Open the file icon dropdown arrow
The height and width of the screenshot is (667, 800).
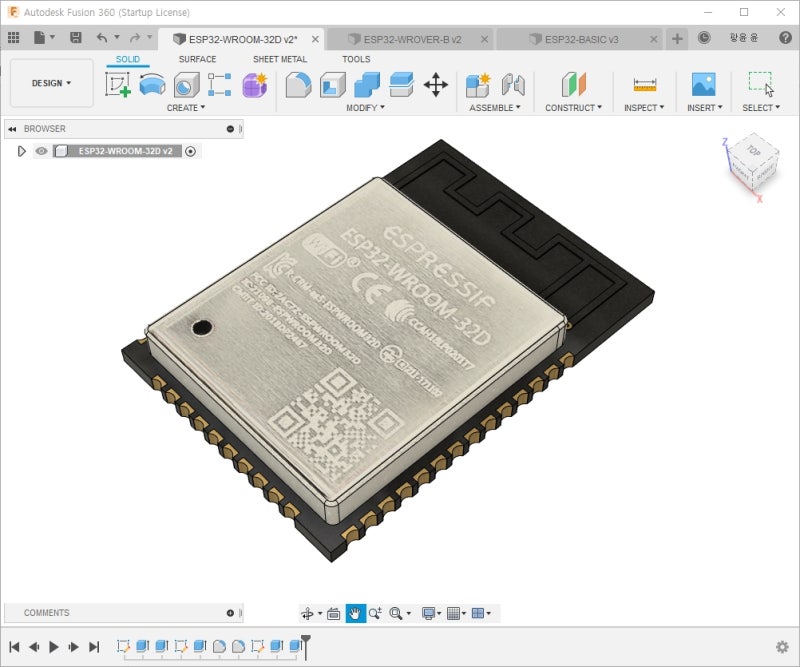(x=52, y=37)
